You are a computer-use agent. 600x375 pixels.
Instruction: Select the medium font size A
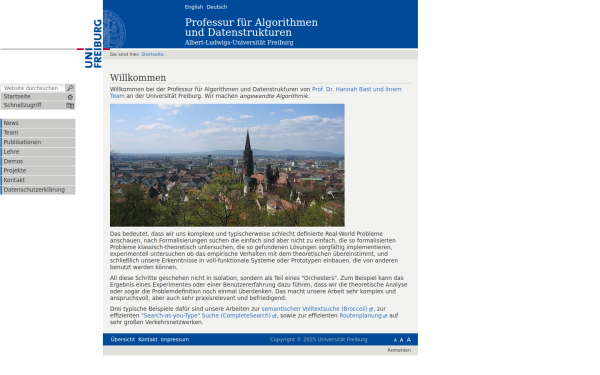(x=401, y=340)
